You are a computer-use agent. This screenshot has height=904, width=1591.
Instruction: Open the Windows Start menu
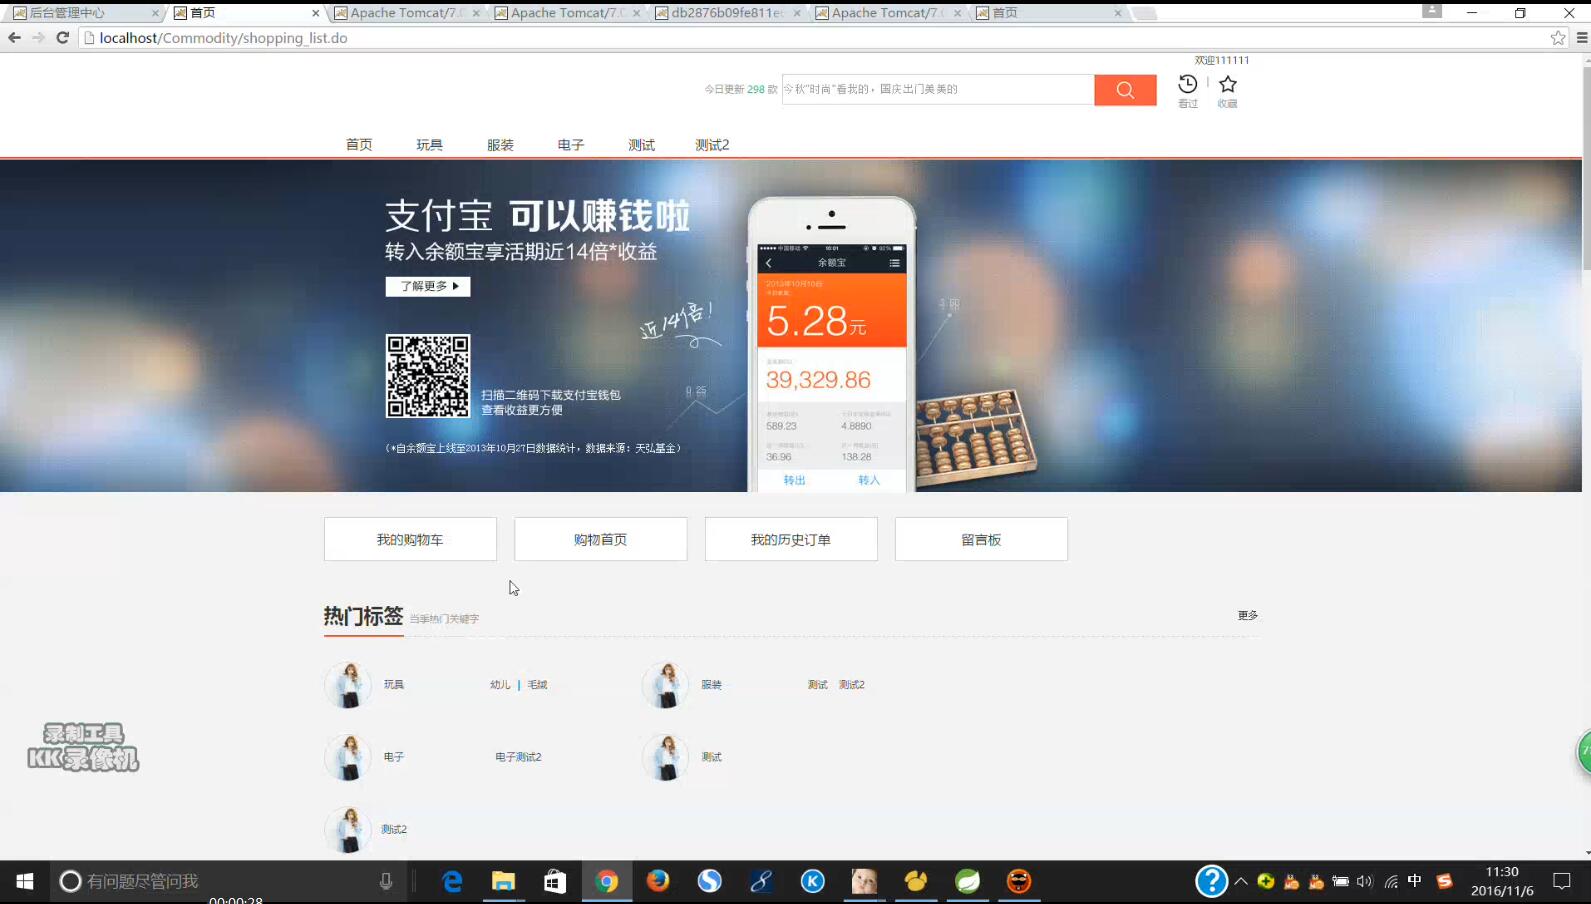coord(25,881)
